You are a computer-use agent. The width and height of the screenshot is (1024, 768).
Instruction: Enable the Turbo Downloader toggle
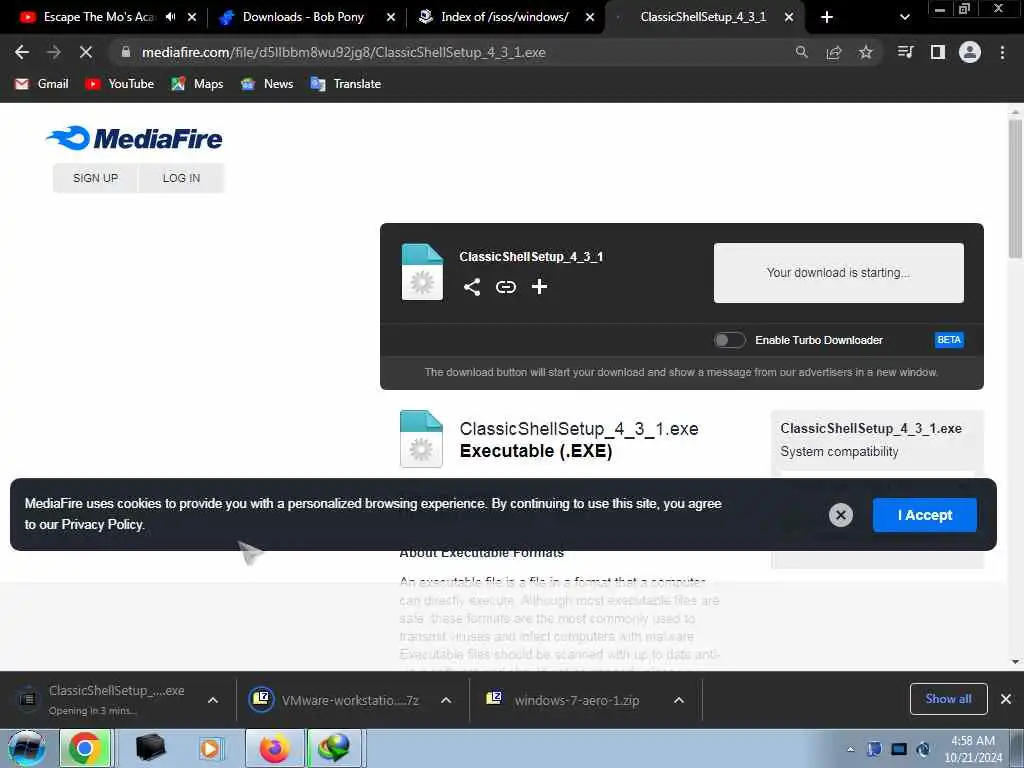click(729, 340)
